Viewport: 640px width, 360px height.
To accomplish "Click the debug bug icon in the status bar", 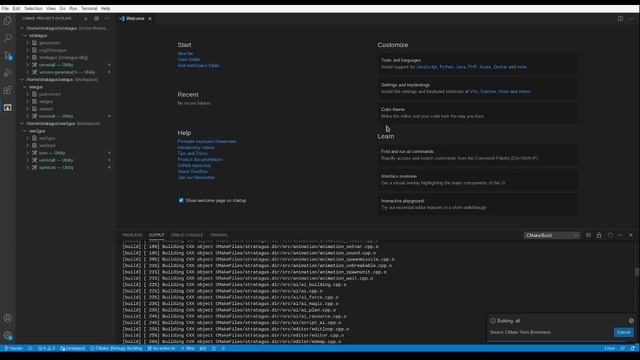I will [x=213, y=348].
